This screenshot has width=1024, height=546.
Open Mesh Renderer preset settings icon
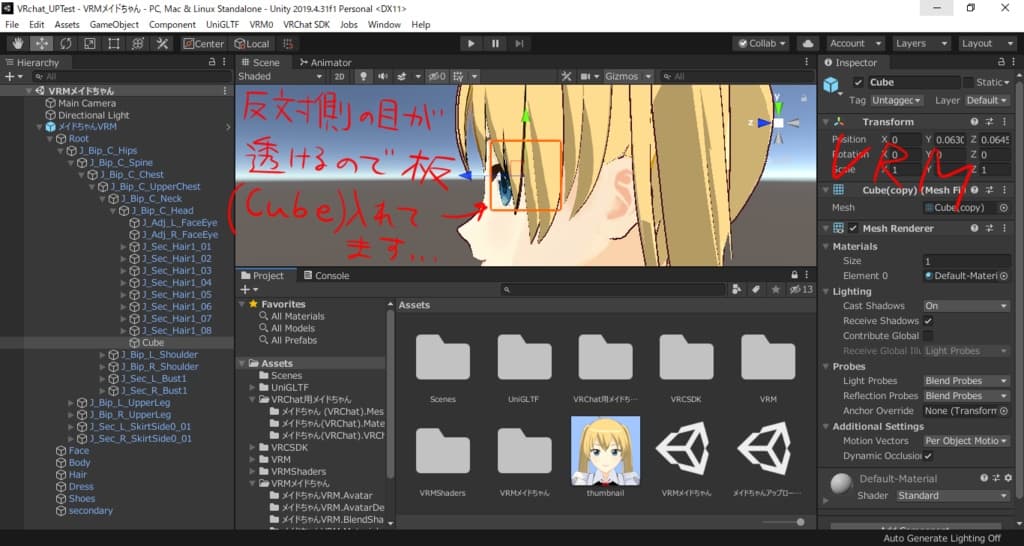click(x=989, y=229)
